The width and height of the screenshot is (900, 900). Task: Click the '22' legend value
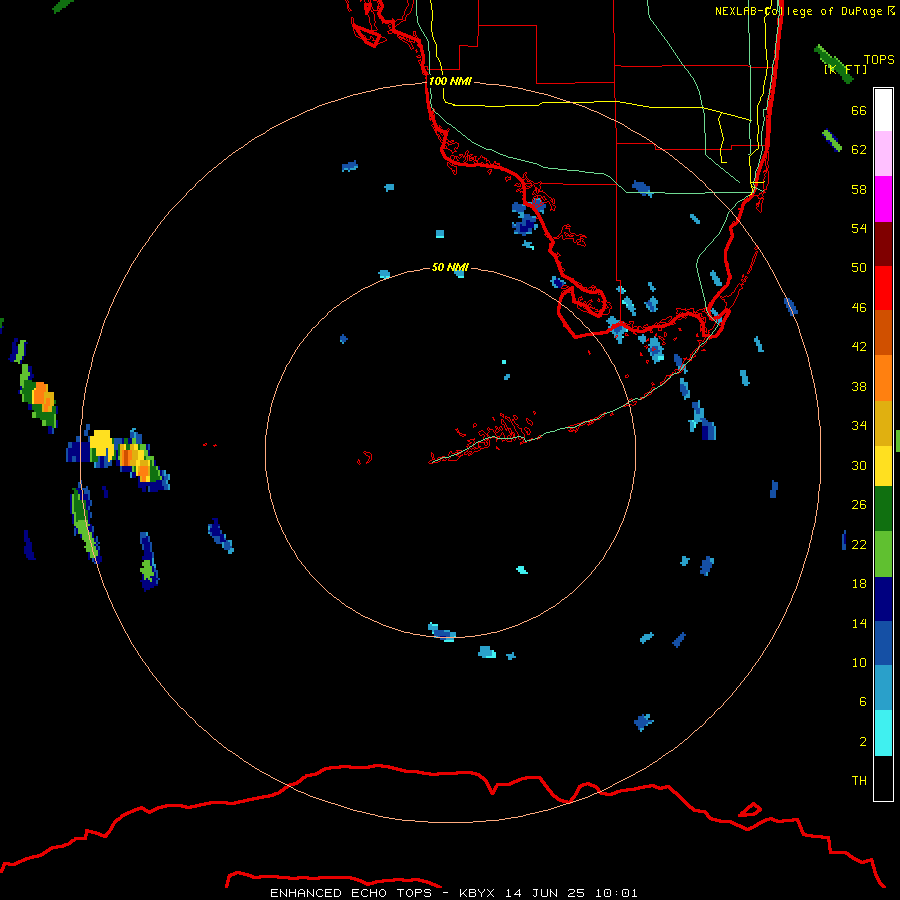[x=859, y=544]
